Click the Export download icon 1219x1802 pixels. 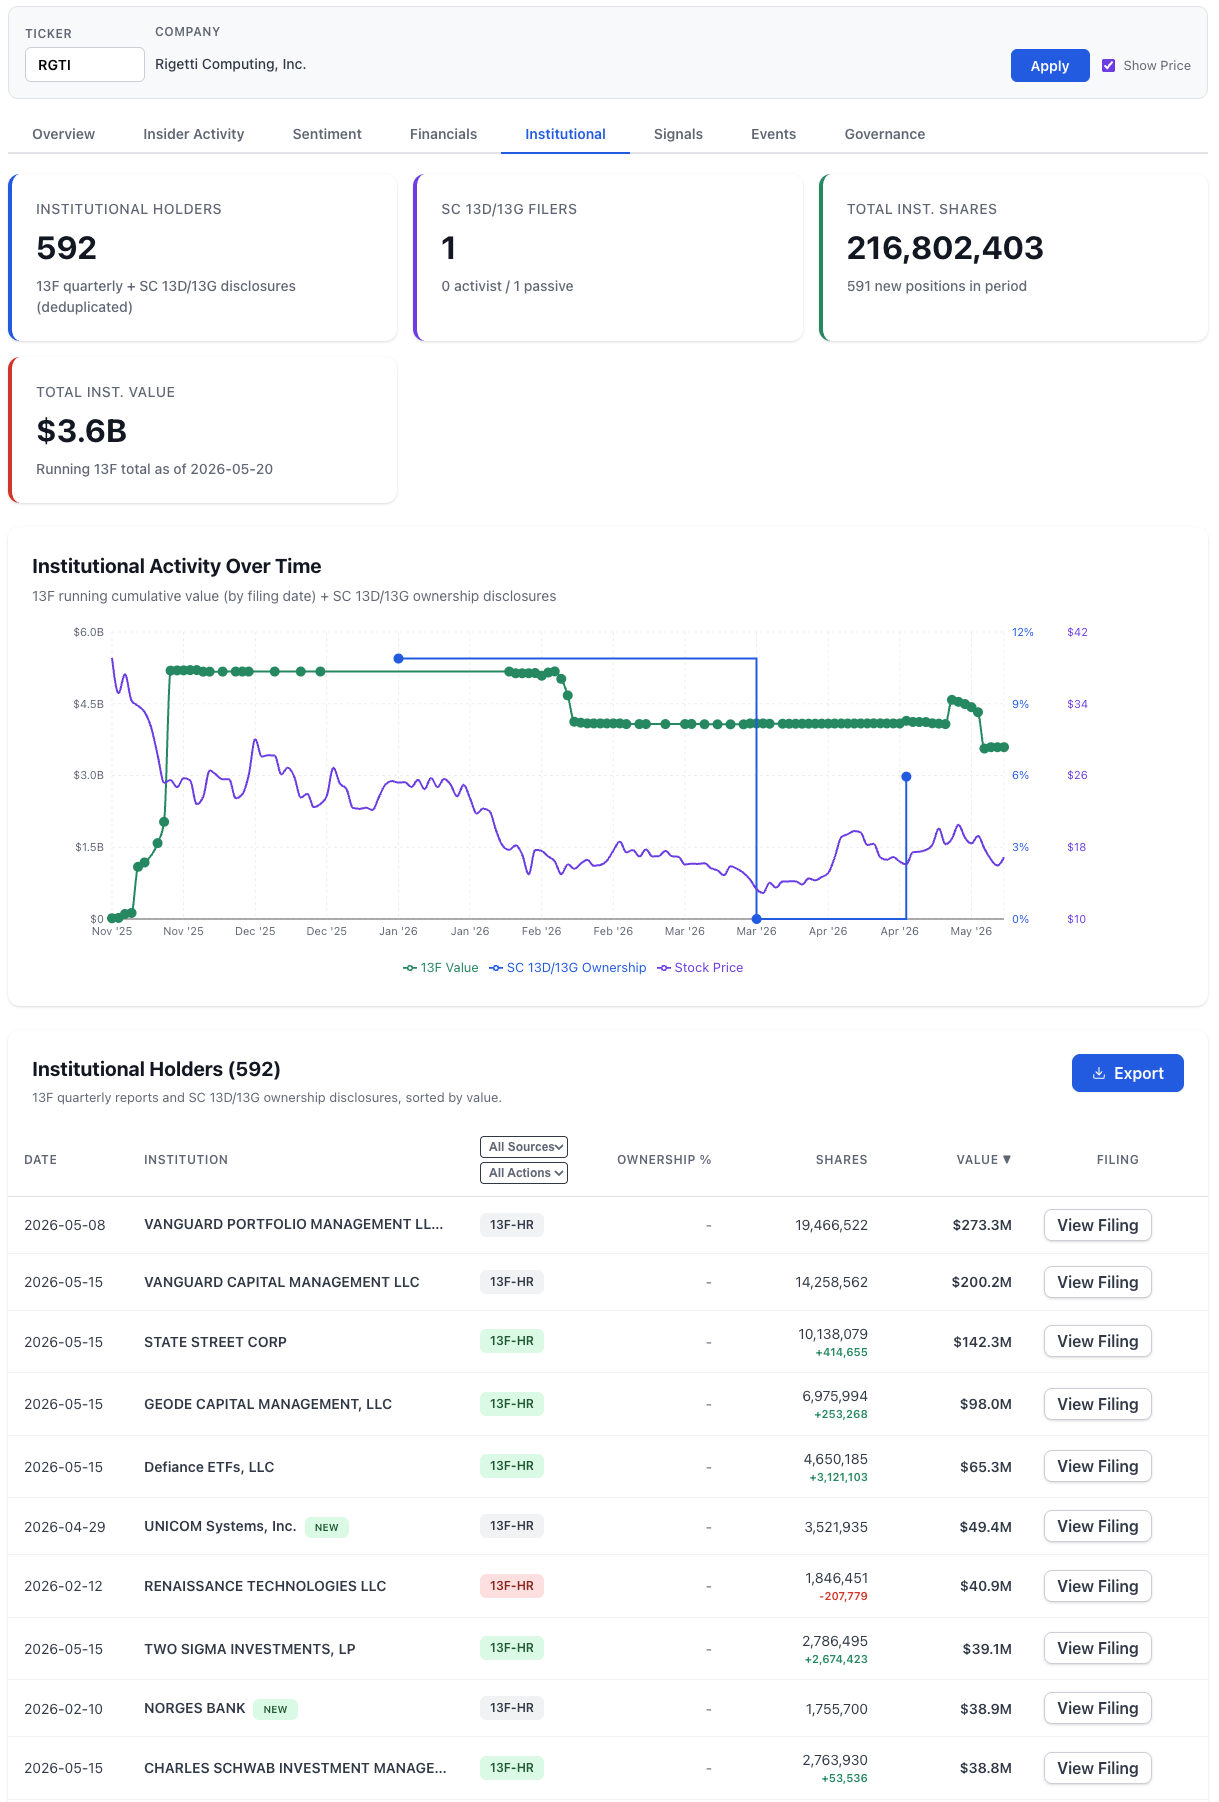click(x=1099, y=1073)
